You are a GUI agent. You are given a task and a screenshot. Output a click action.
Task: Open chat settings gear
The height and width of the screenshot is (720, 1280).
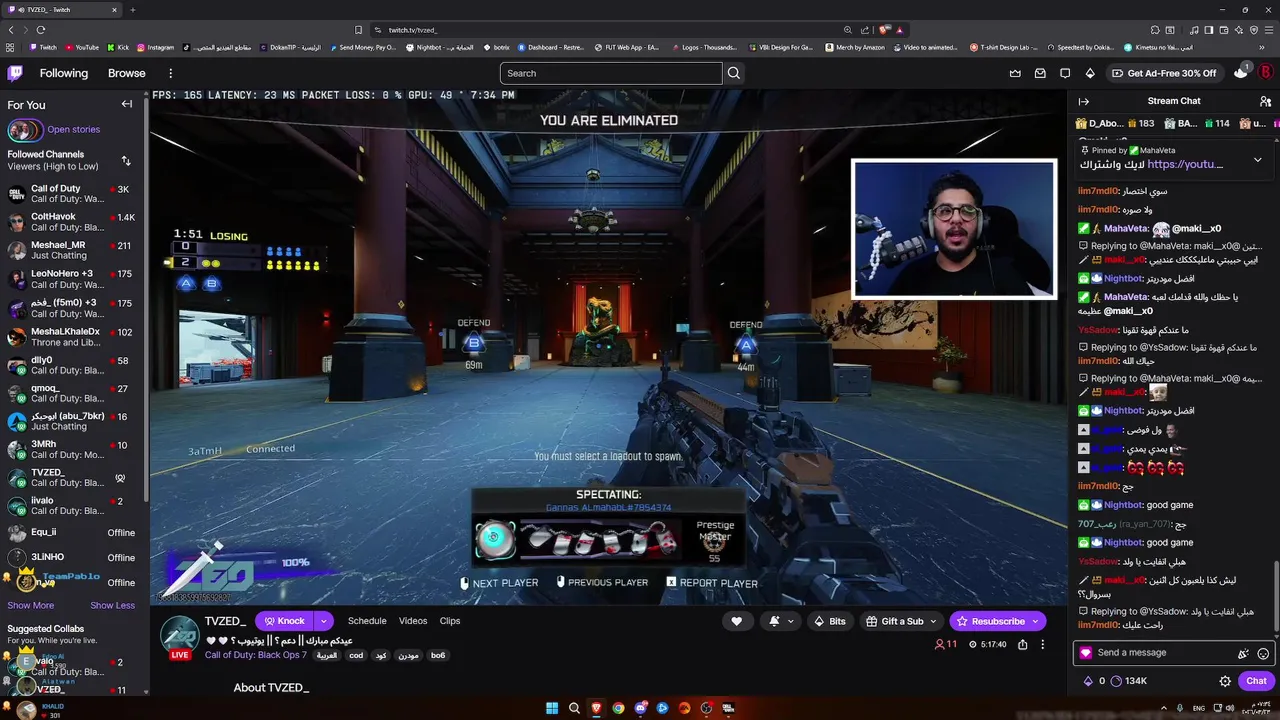point(1225,681)
